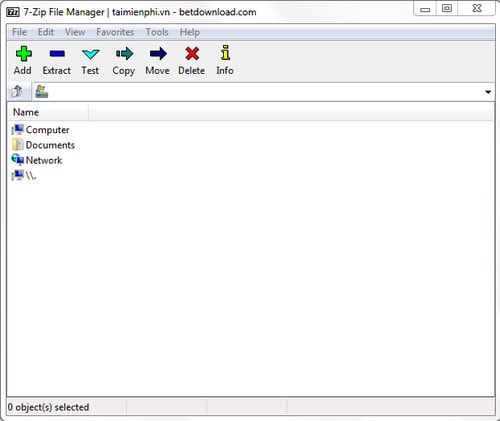Click the Copy arrow icon
The height and width of the screenshot is (421, 500).
[124, 53]
